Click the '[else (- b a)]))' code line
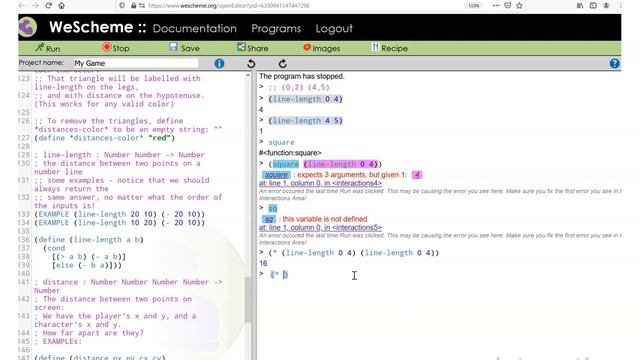The width and height of the screenshot is (640, 360). click(x=87, y=265)
